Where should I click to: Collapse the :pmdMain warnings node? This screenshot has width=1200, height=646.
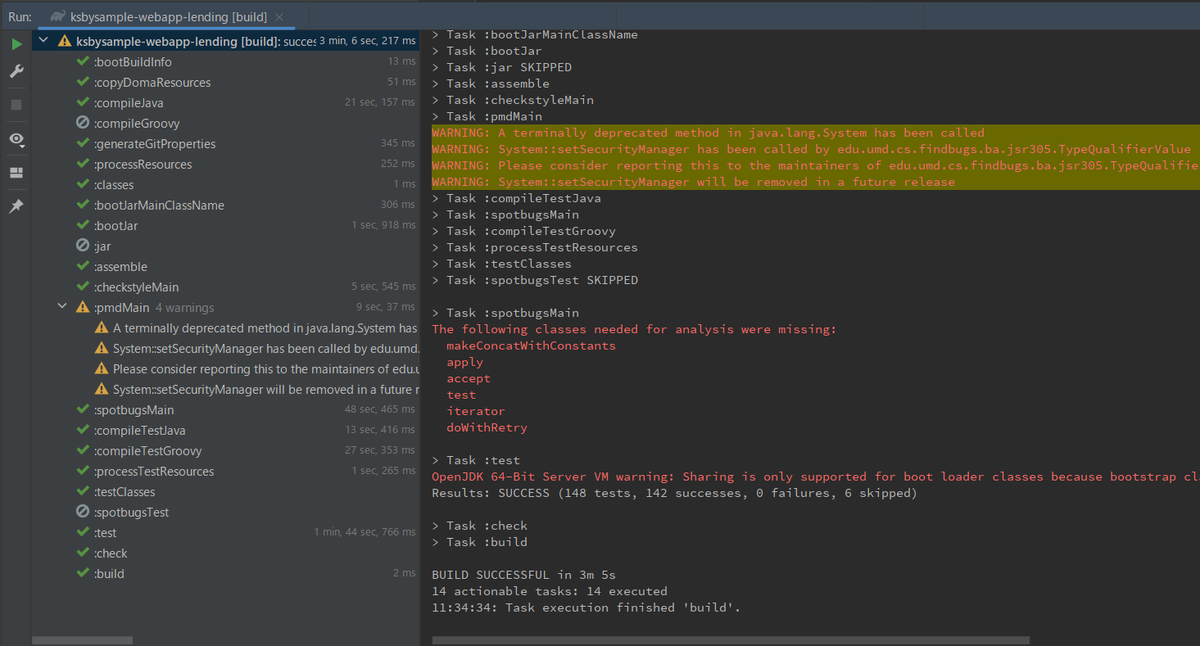click(x=62, y=307)
